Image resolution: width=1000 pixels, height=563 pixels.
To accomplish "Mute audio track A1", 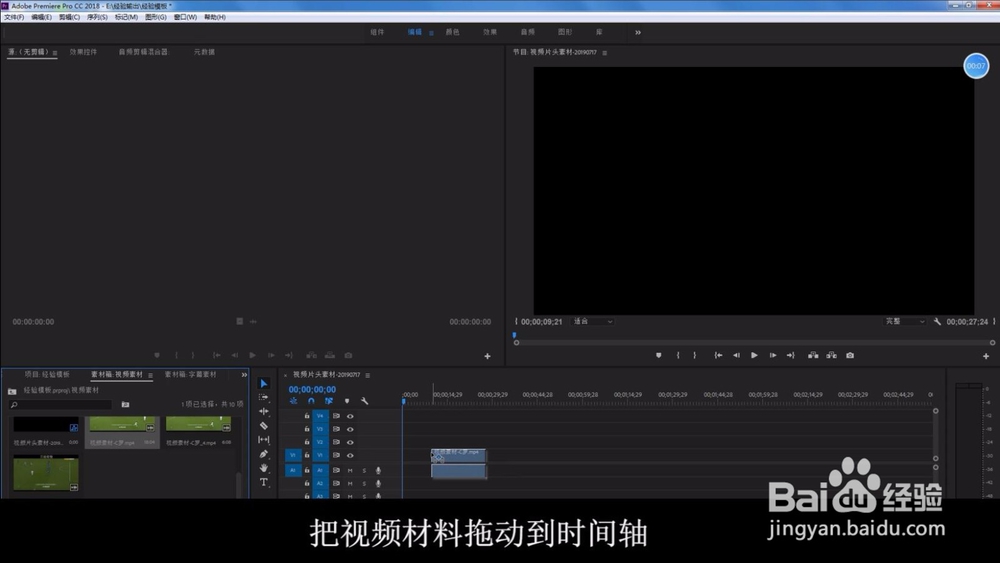I will tap(350, 471).
